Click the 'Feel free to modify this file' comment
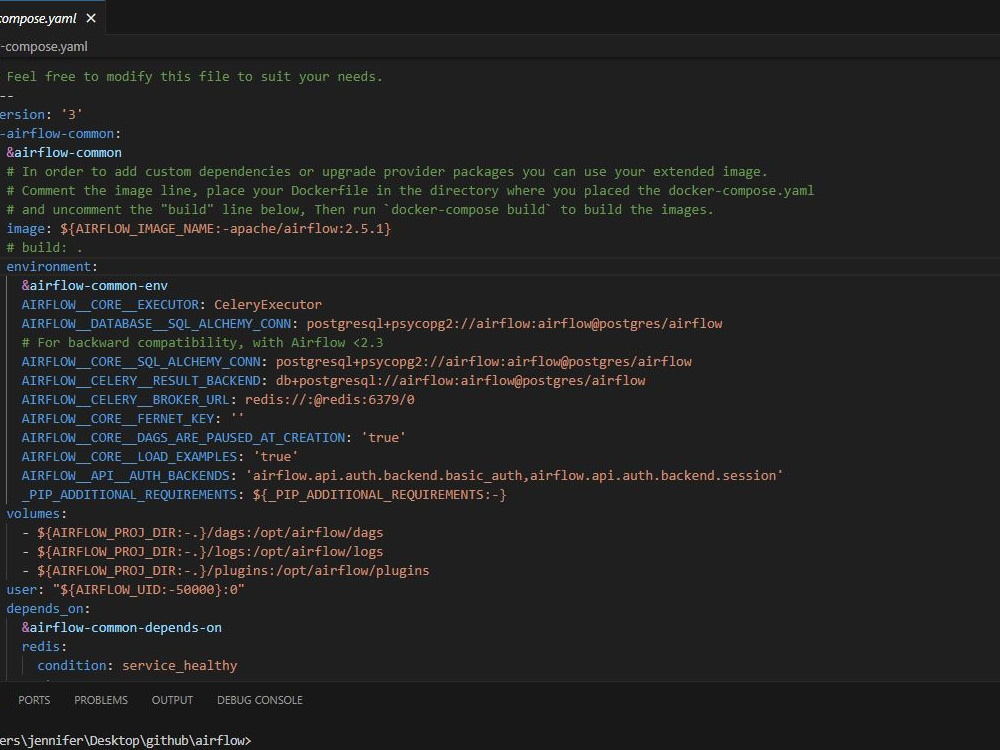Image resolution: width=1000 pixels, height=750 pixels. 195,77
